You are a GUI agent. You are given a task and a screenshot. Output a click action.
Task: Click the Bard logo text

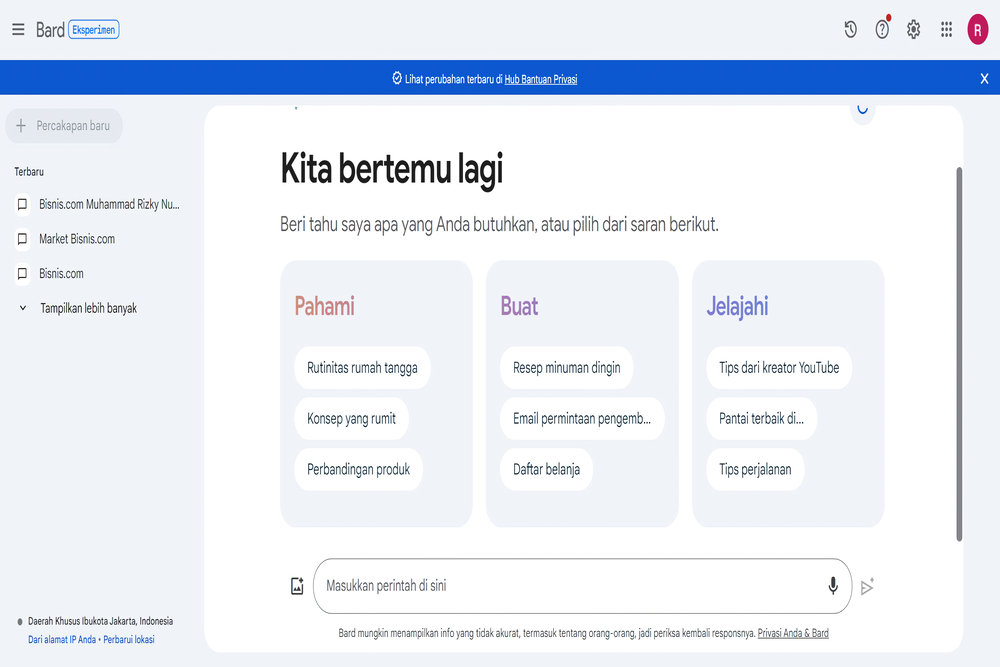coord(50,30)
